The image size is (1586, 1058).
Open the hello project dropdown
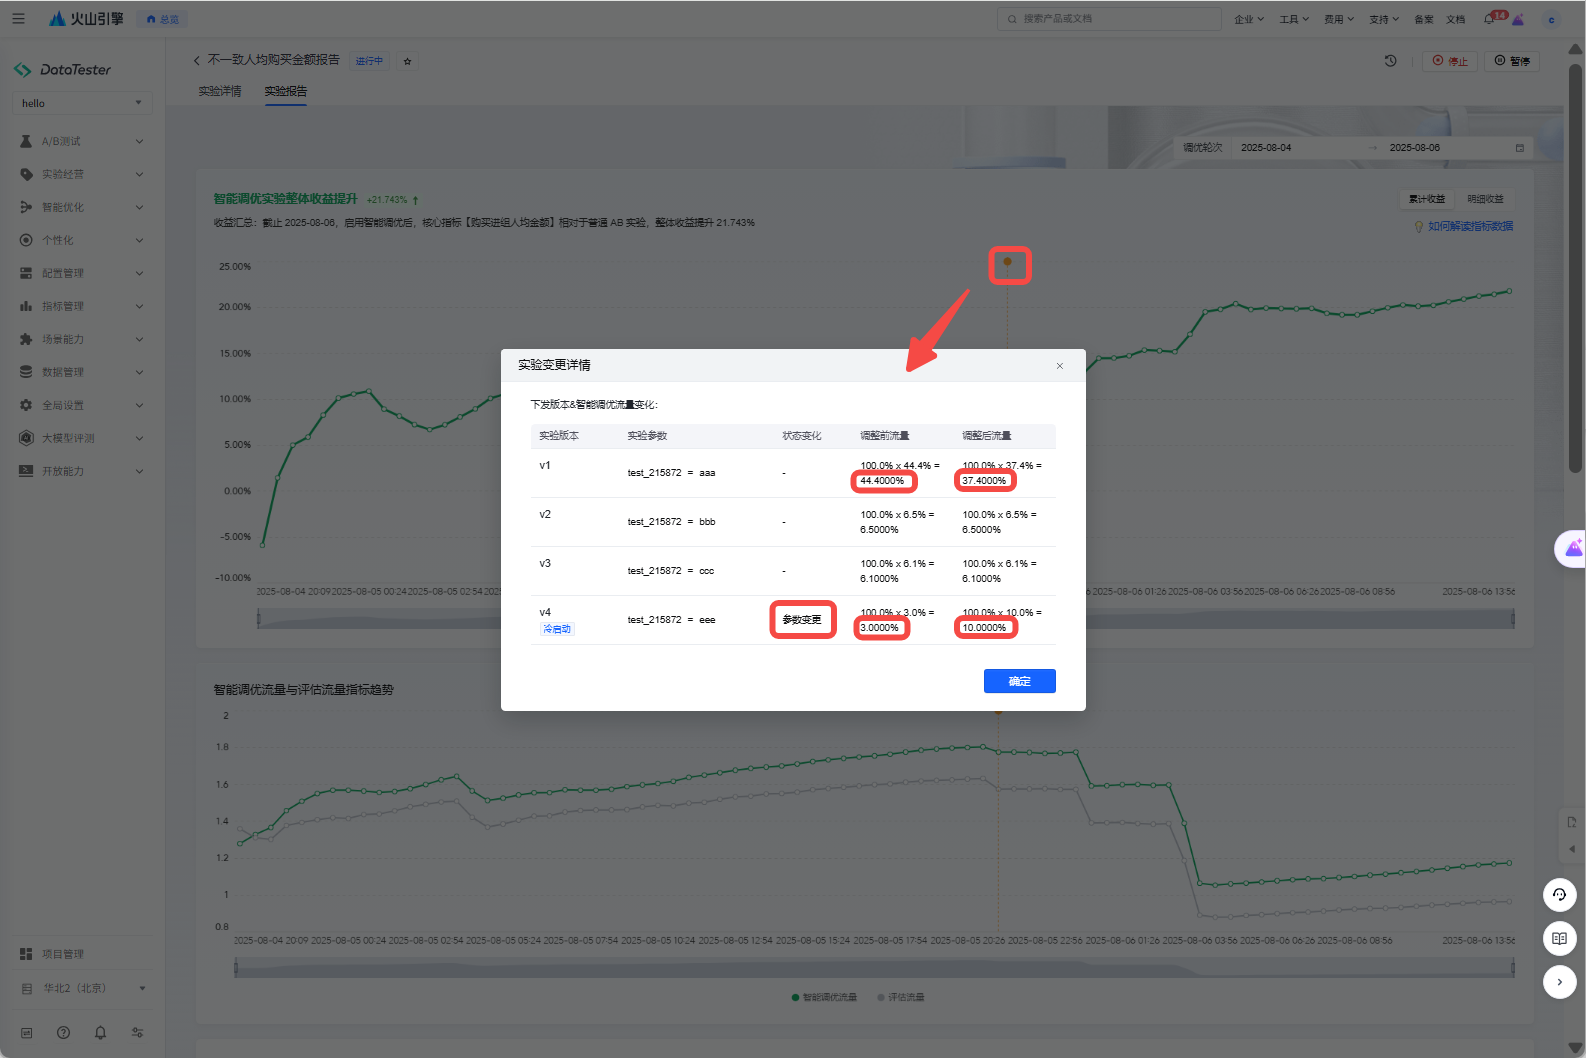point(82,103)
